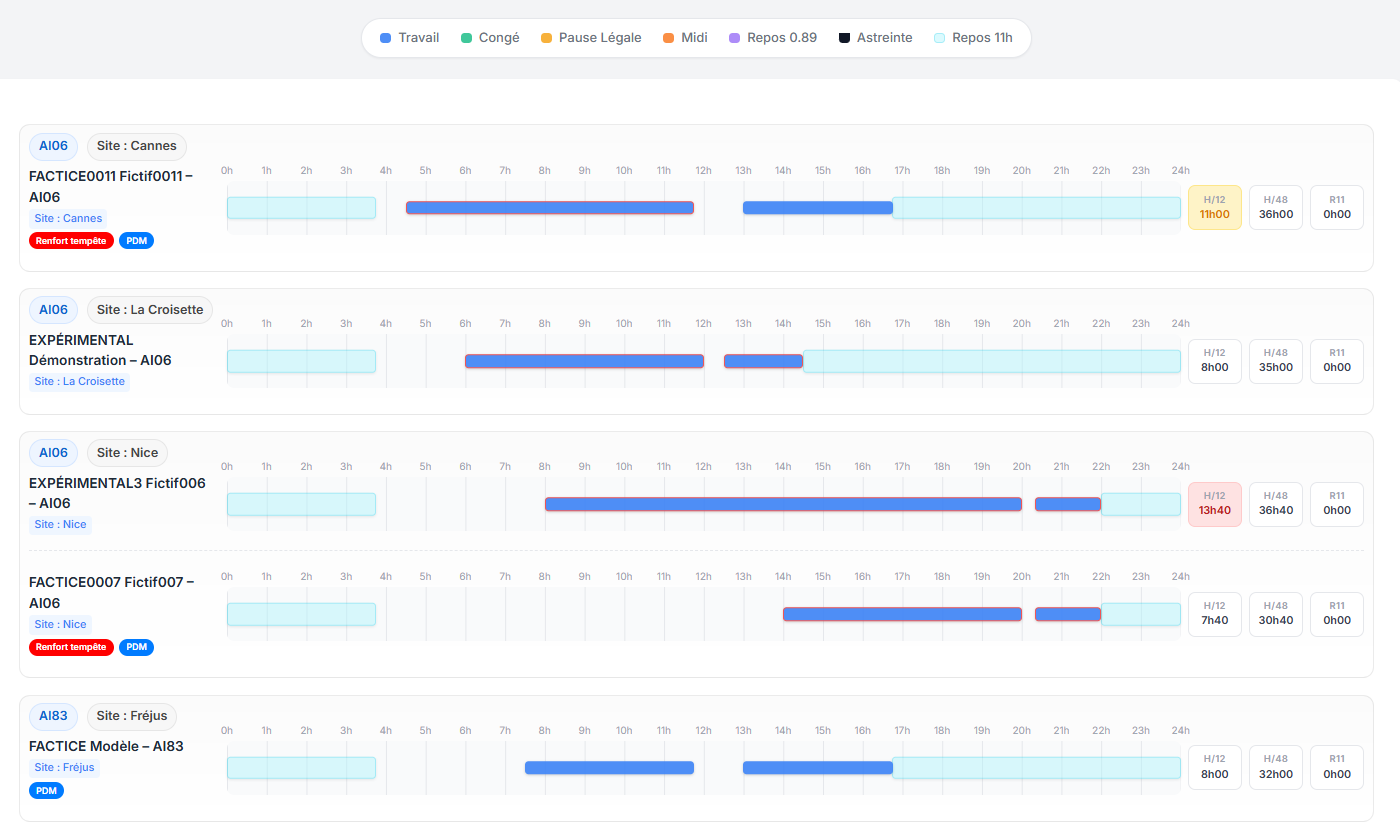Click the H/12 8h00 box for Démonstration

click(x=1215, y=361)
